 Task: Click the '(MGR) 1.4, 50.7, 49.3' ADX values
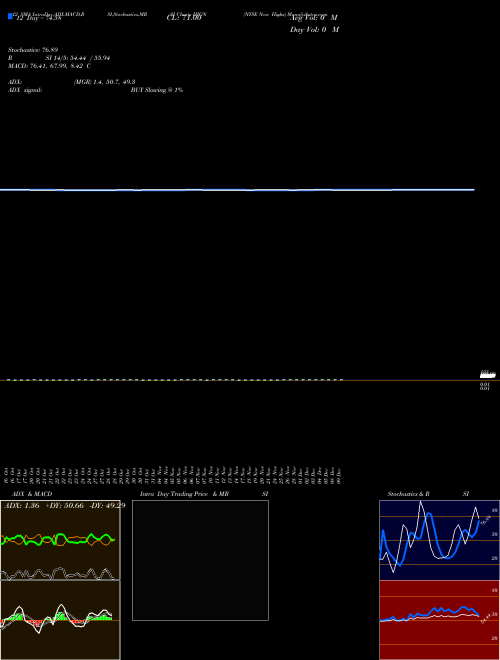[x=104, y=82]
